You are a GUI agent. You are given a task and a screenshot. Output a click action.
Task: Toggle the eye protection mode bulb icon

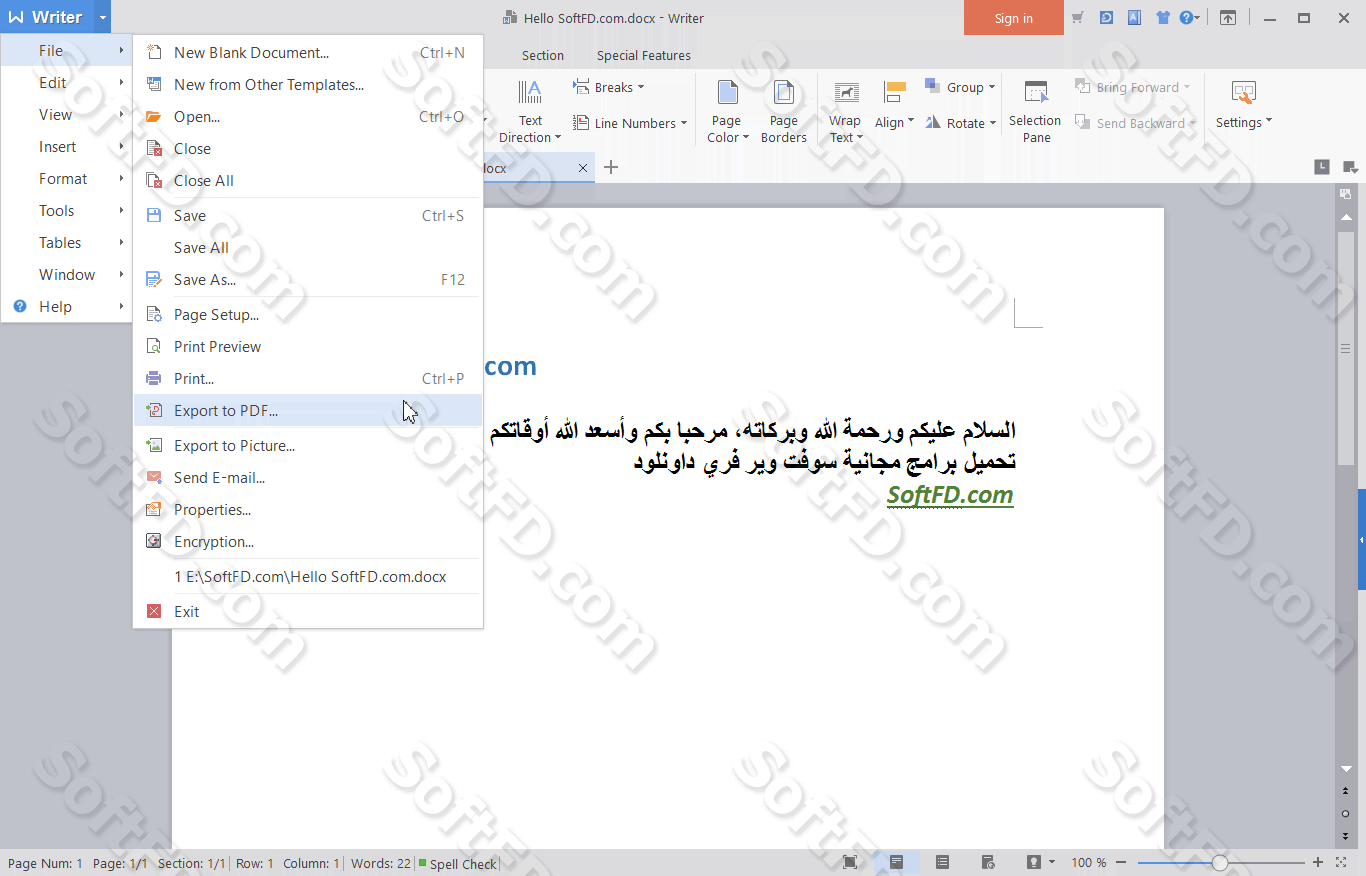point(1034,862)
